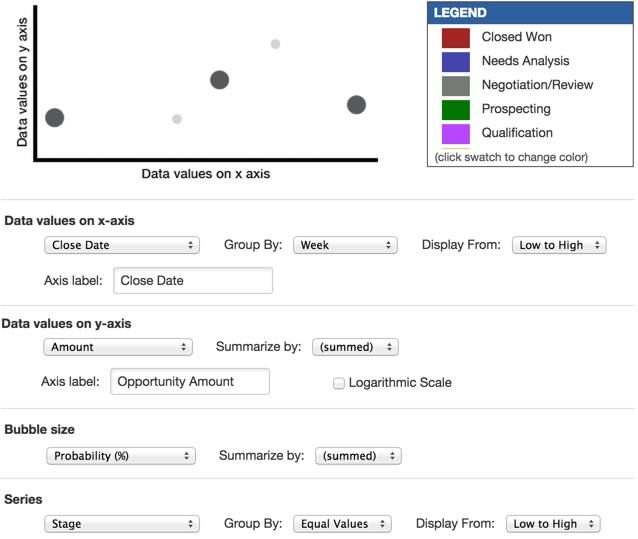Change the Needs Analysis blue swatch color
Screen dimensions: 638x539
tap(456, 62)
